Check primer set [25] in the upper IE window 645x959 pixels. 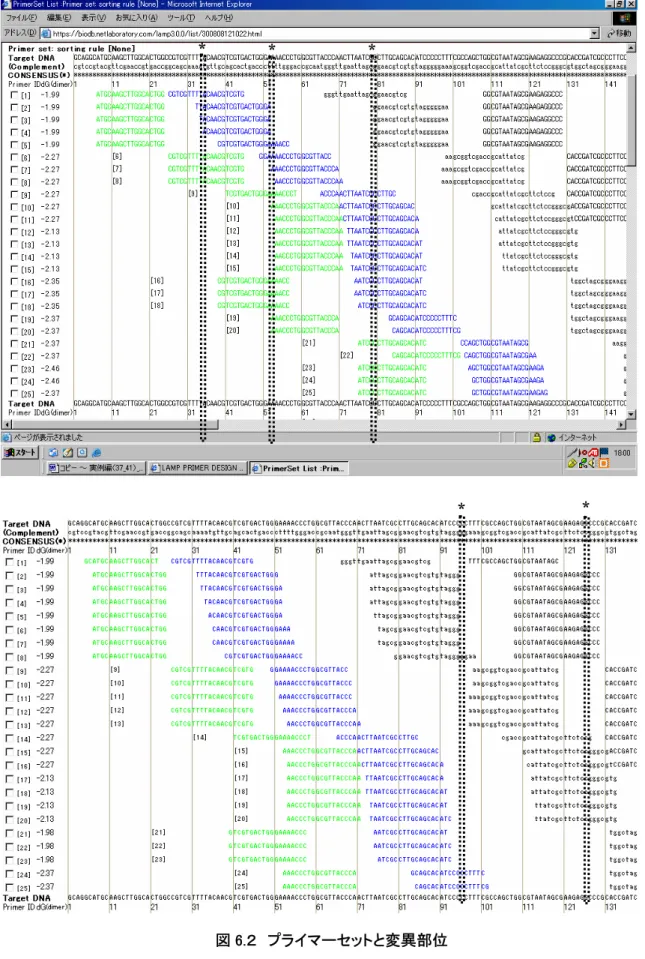coord(14,394)
